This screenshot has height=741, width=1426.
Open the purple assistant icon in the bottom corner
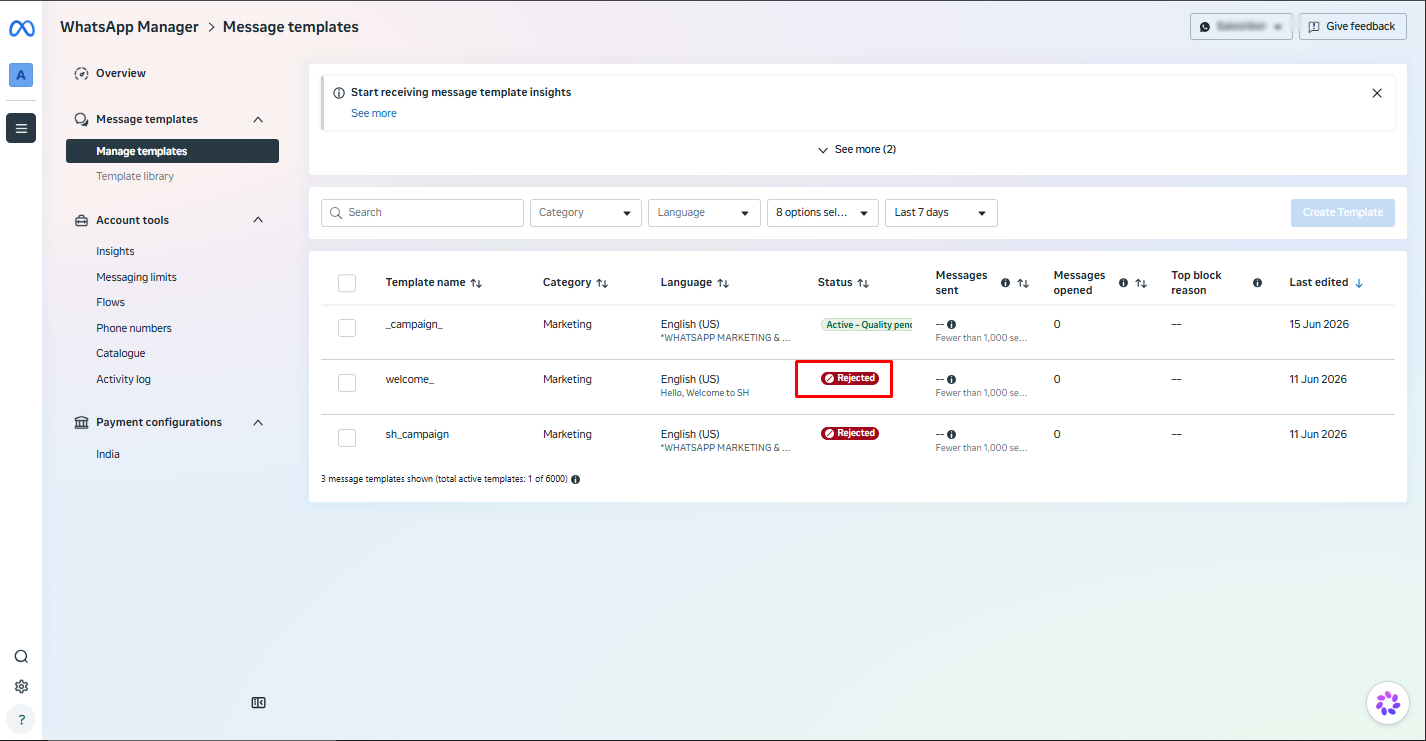click(x=1388, y=704)
